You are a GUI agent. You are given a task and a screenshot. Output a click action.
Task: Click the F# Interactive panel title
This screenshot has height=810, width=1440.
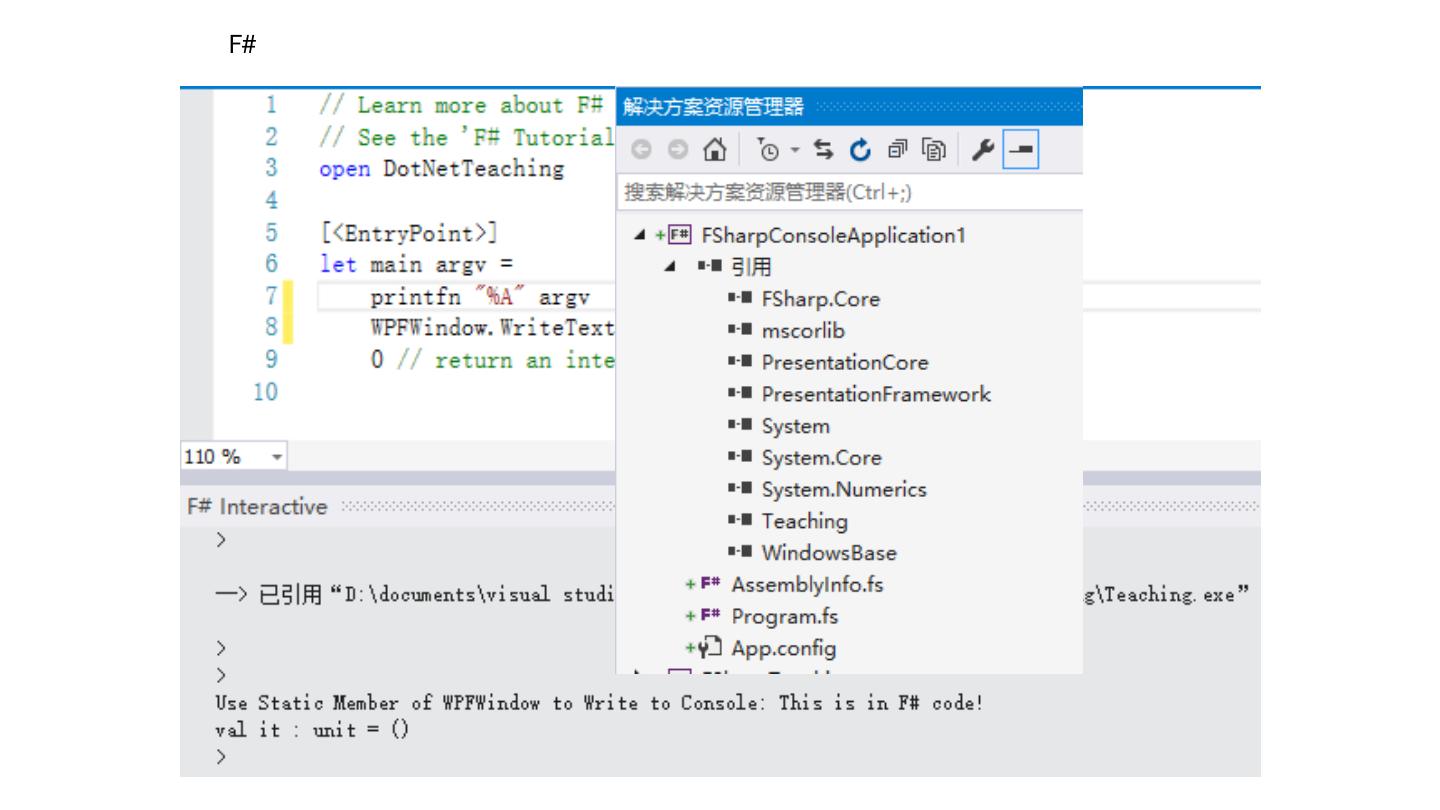tap(257, 507)
